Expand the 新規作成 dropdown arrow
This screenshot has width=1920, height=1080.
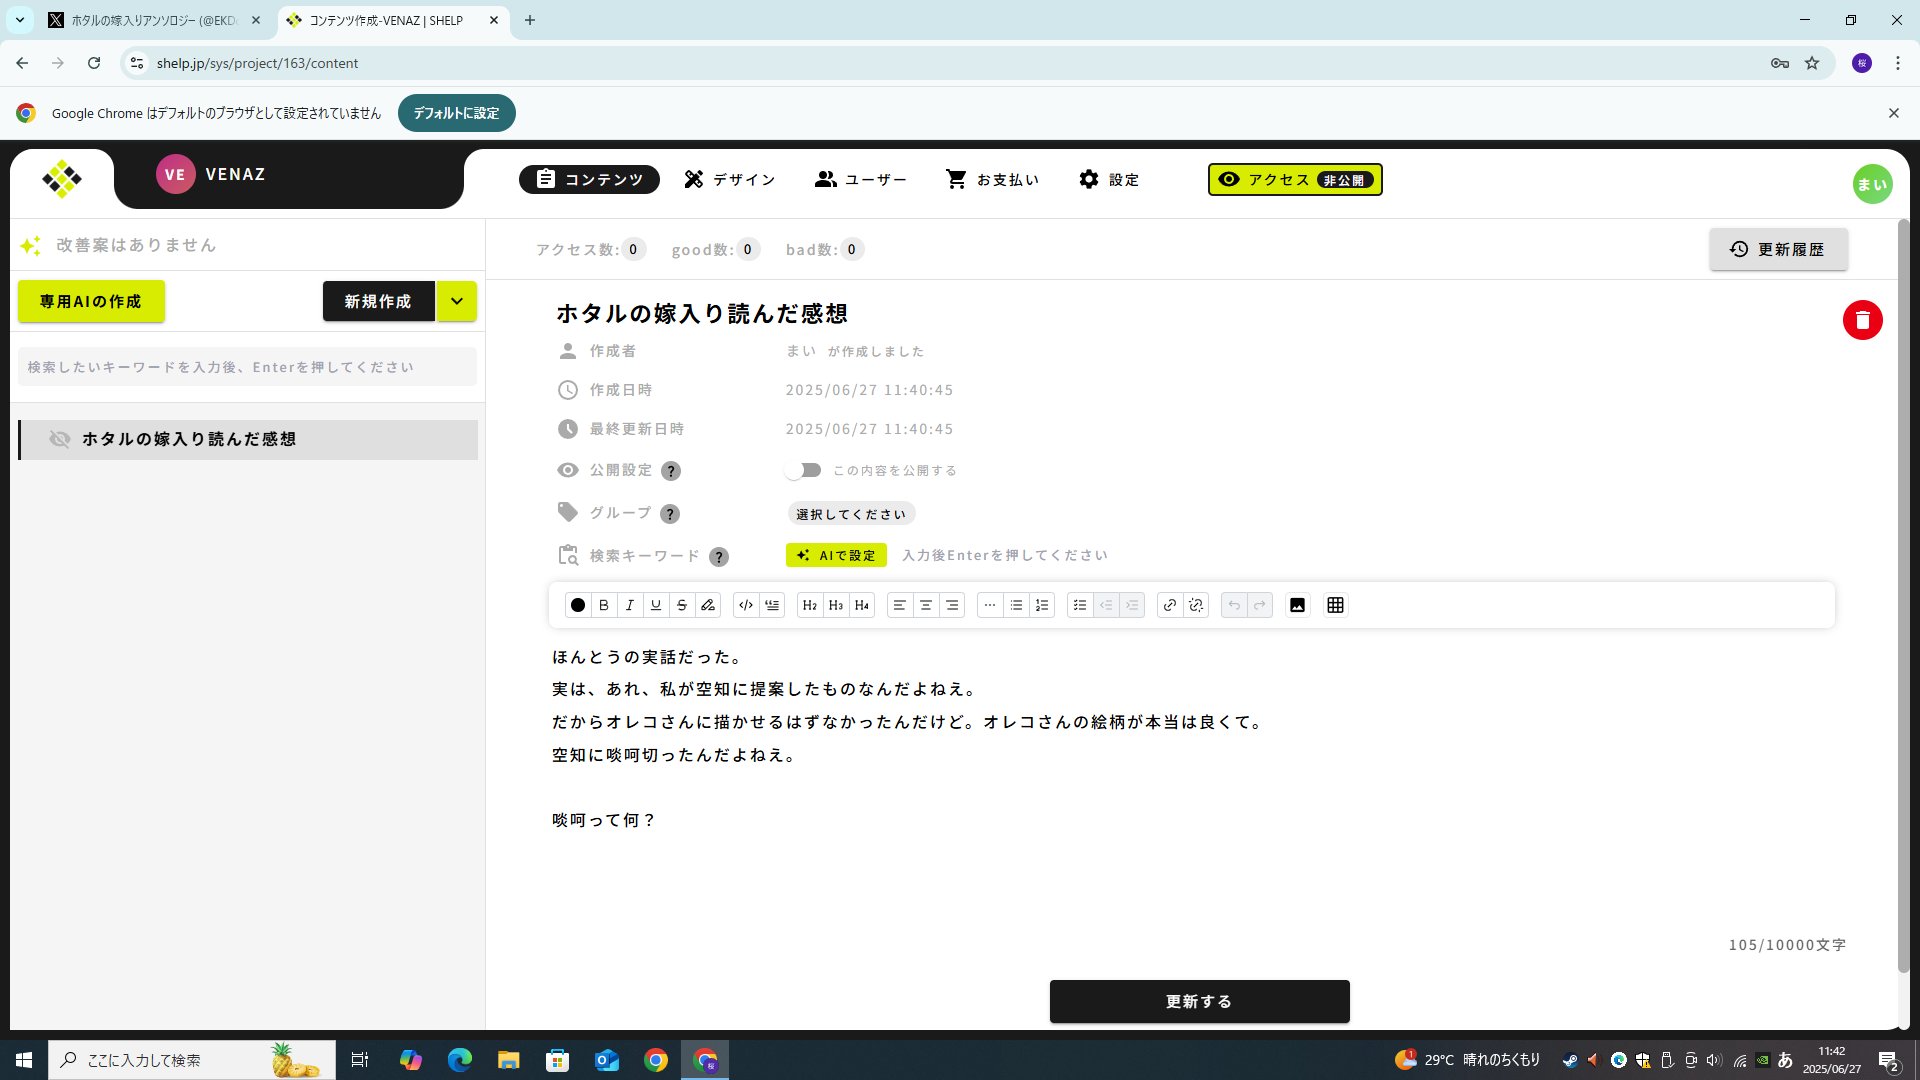457,301
